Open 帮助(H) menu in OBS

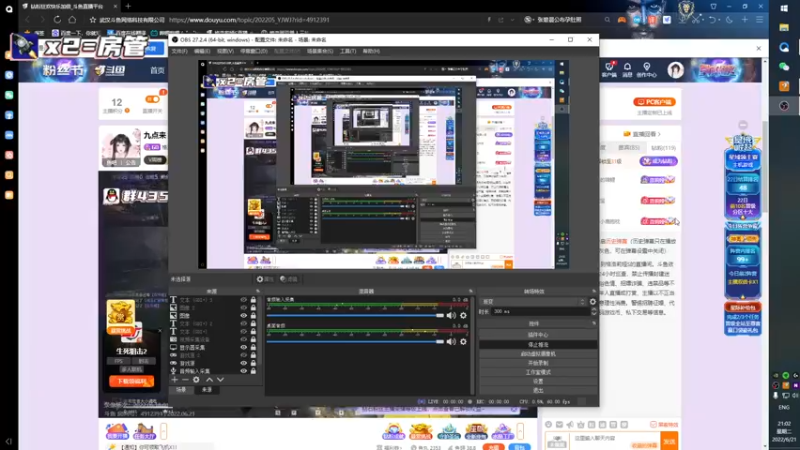pyautogui.click(x=371, y=51)
